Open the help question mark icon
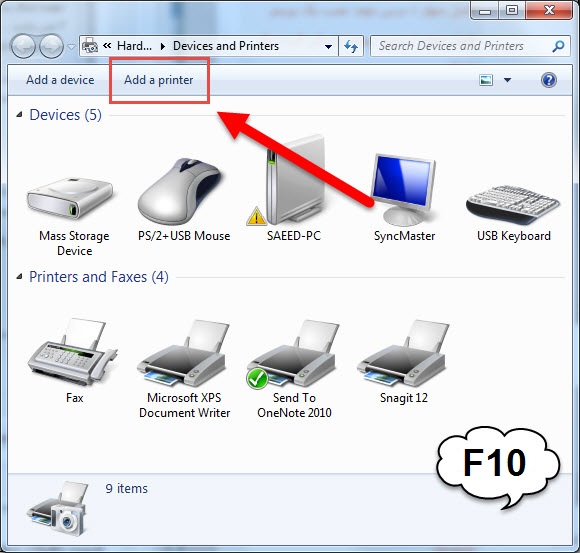 [x=549, y=80]
